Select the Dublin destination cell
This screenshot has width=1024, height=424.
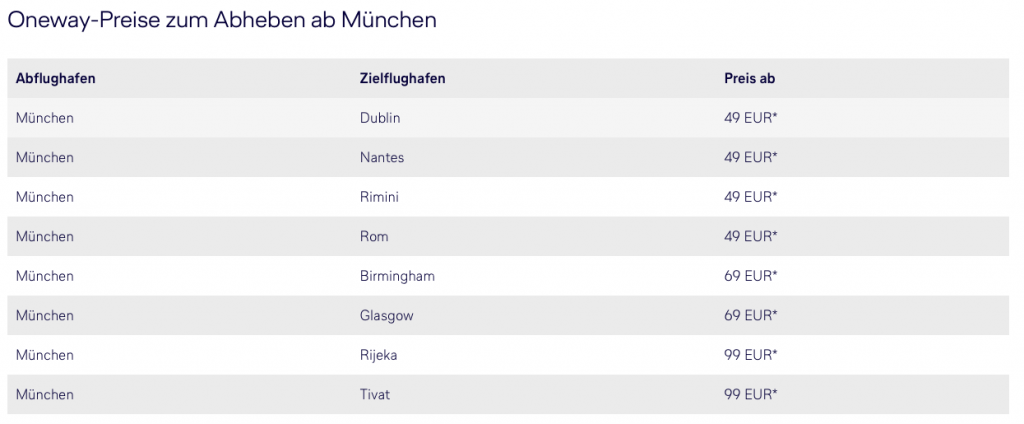point(379,118)
